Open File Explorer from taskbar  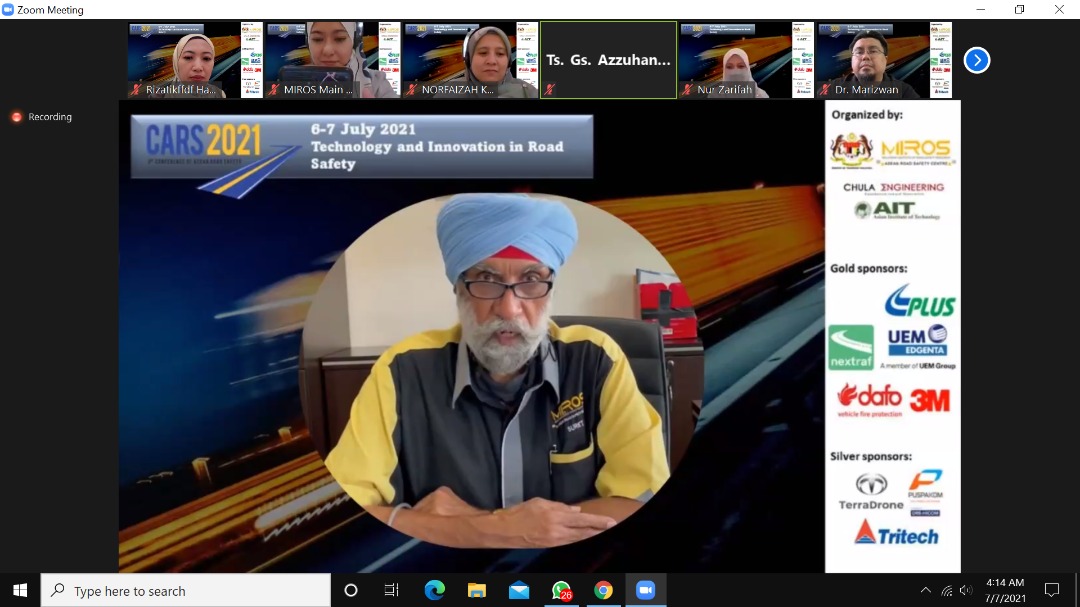click(477, 590)
